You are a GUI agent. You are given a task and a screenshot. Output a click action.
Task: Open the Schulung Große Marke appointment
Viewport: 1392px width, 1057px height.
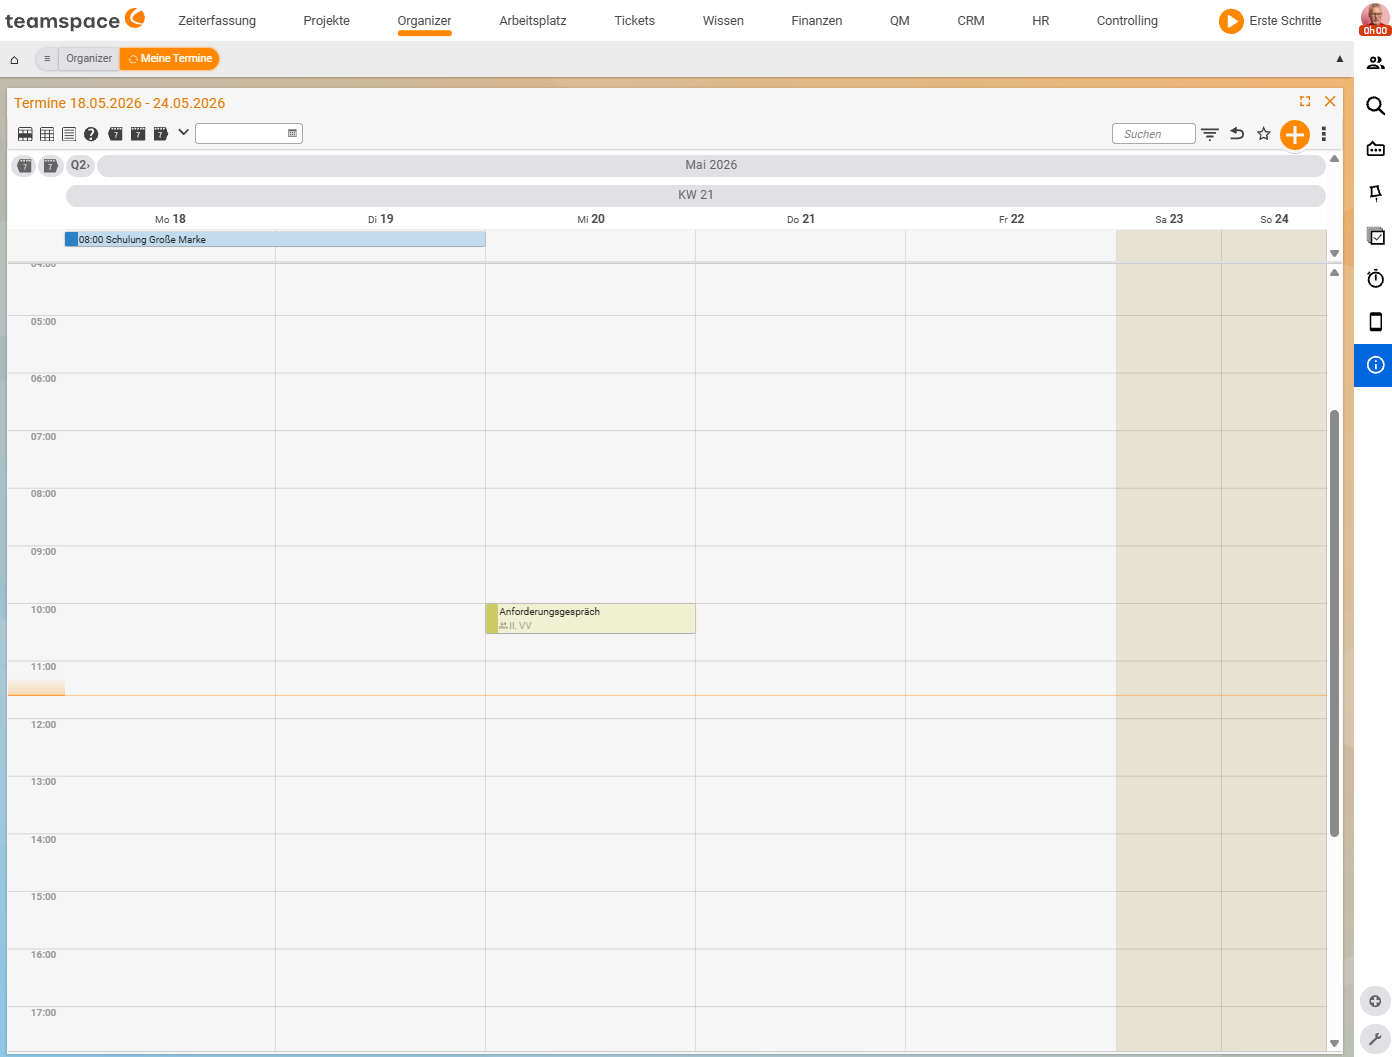click(275, 240)
